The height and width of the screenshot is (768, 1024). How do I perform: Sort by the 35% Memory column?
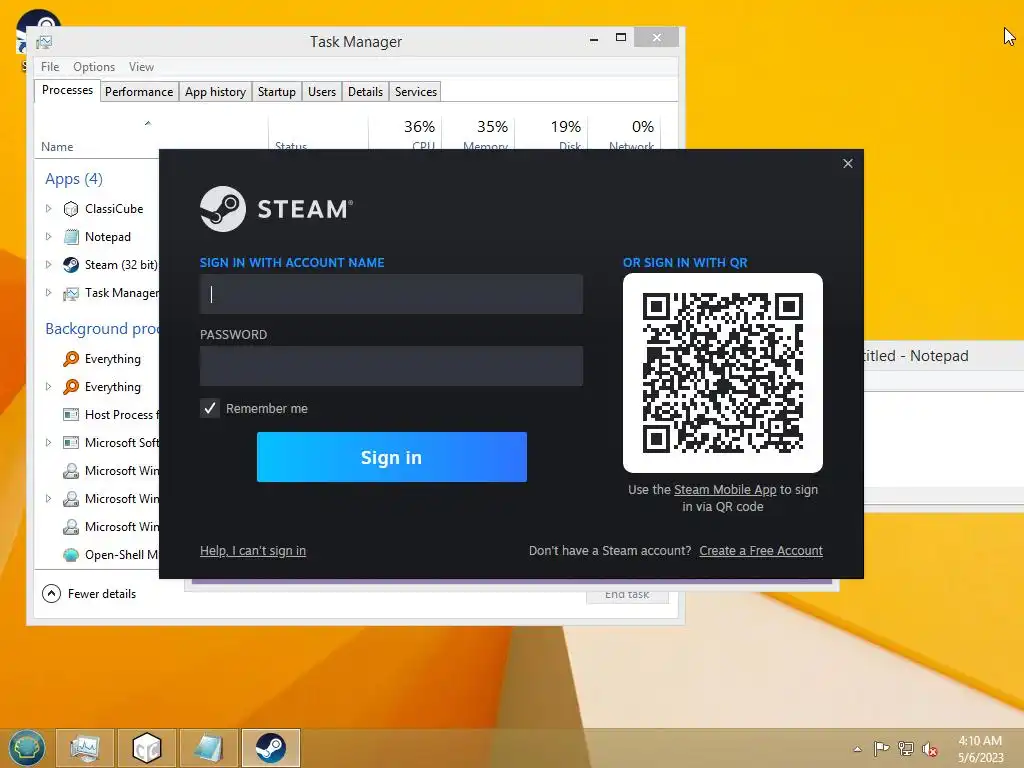pos(478,134)
